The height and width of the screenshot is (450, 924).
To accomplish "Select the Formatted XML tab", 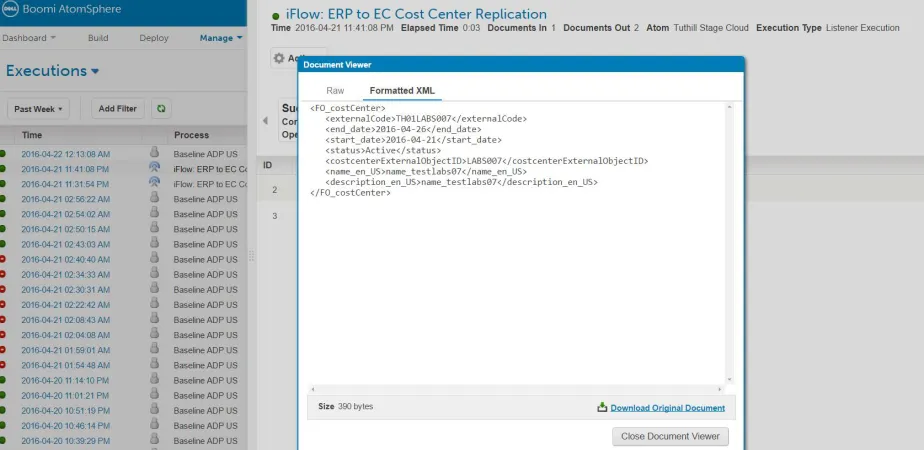I will click(402, 91).
